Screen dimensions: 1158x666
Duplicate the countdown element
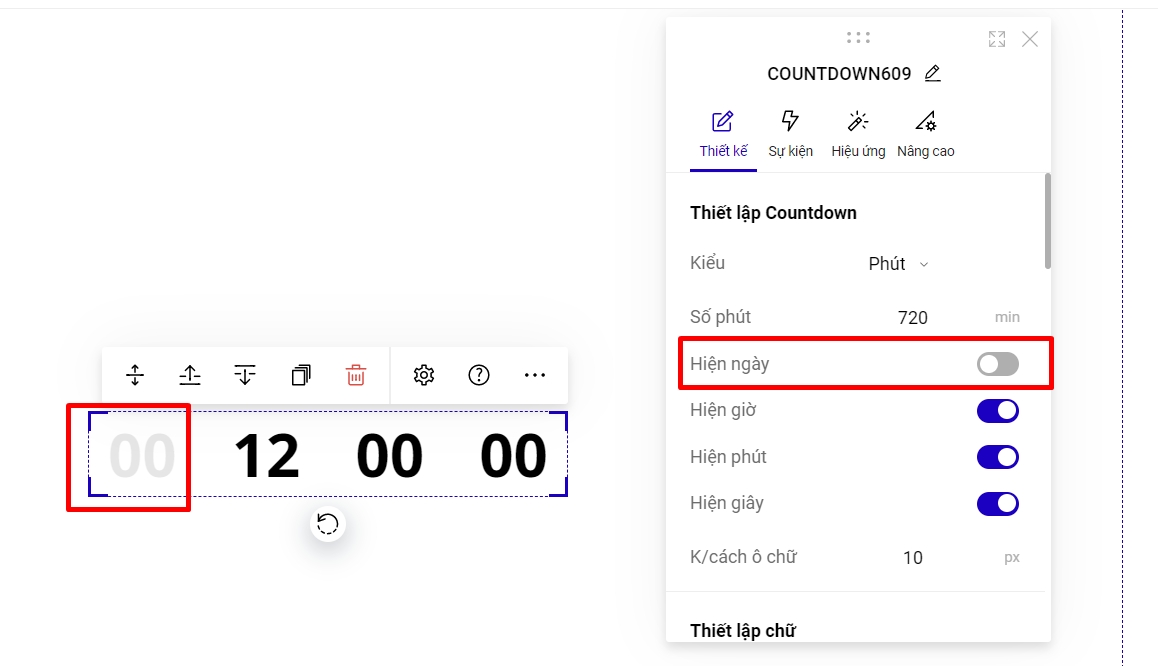tap(301, 375)
